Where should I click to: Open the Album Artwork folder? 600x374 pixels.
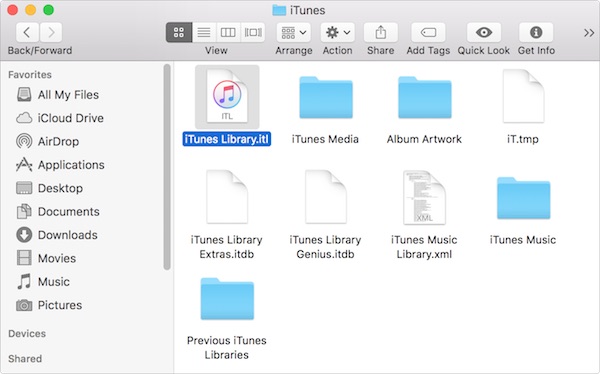[424, 97]
